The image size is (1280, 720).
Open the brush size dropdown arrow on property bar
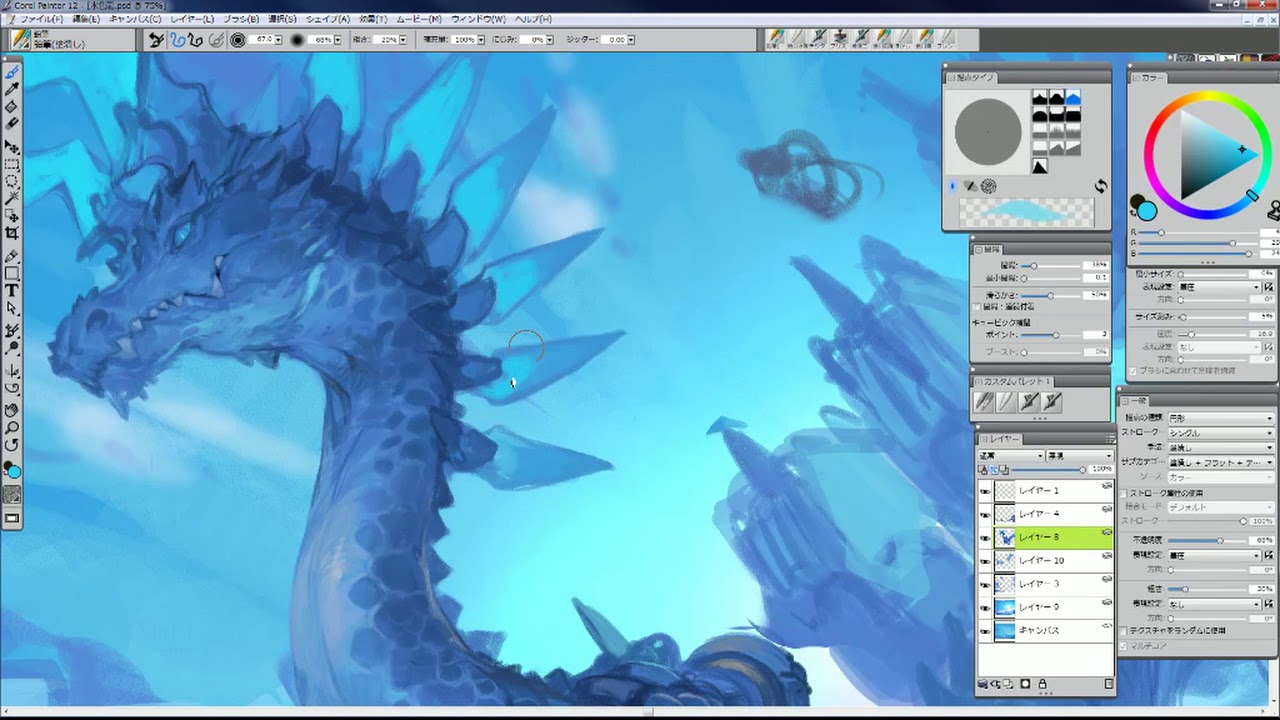tap(280, 40)
